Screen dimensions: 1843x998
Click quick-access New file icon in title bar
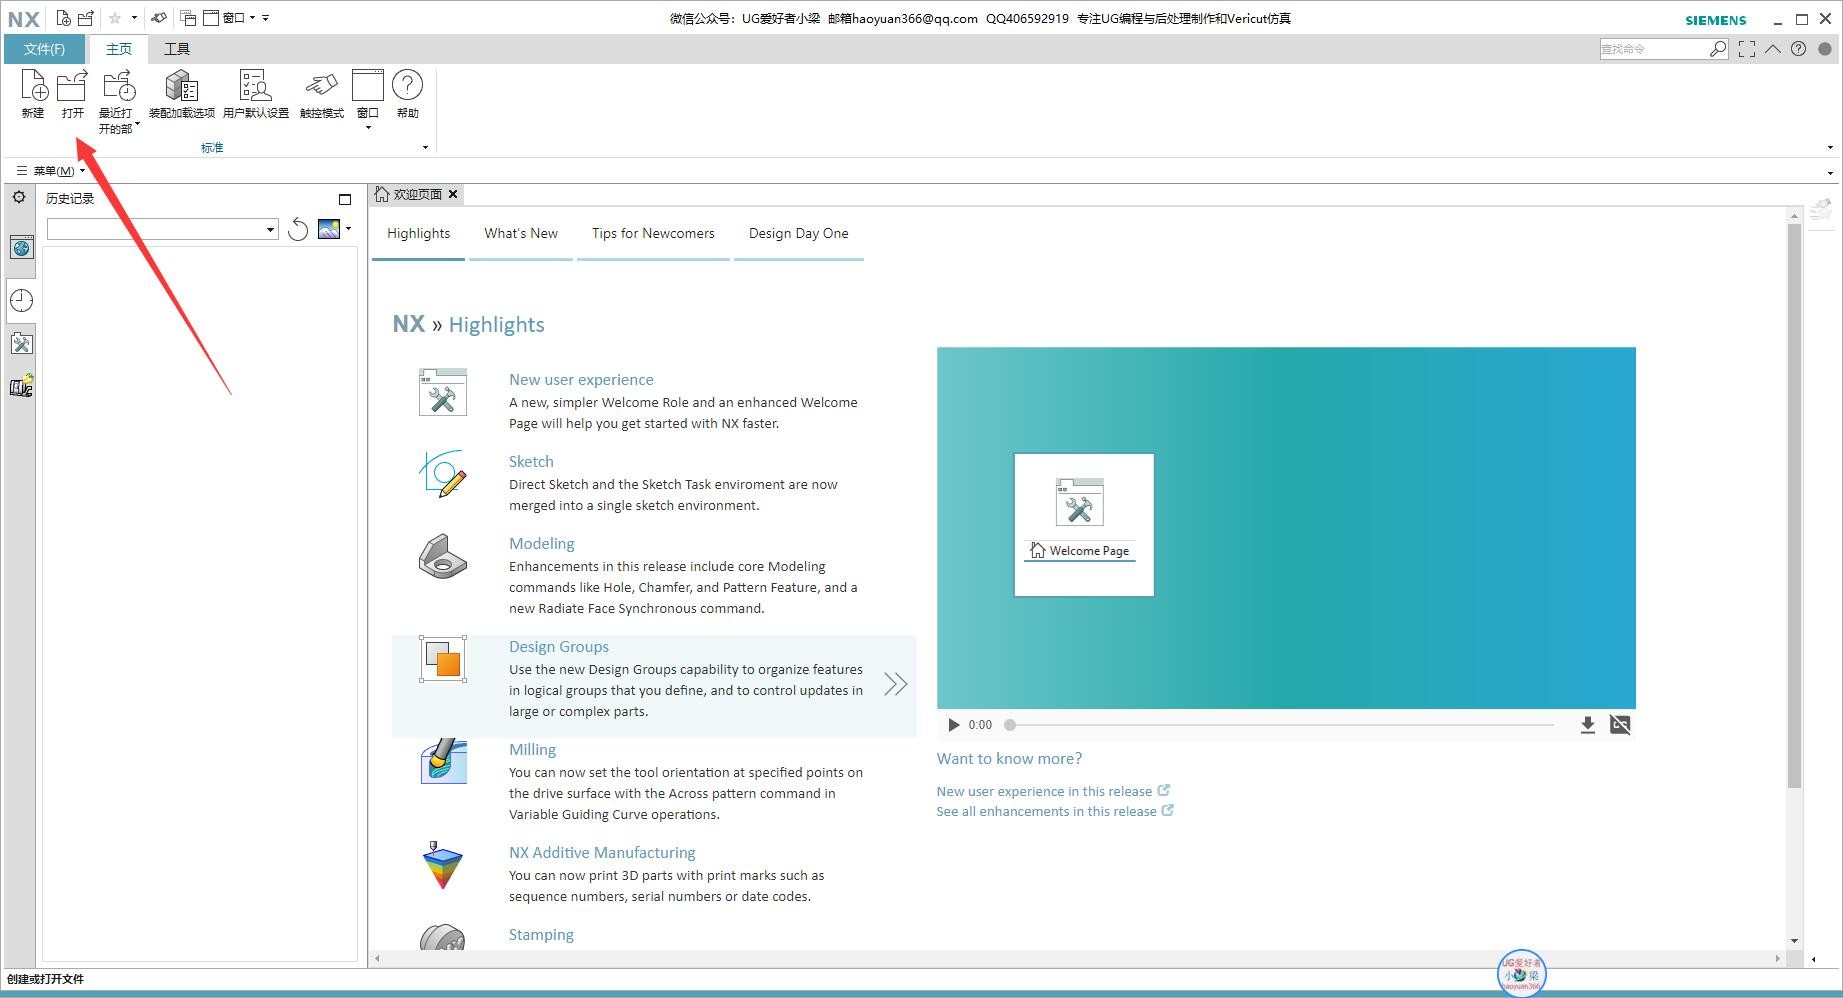[x=64, y=18]
